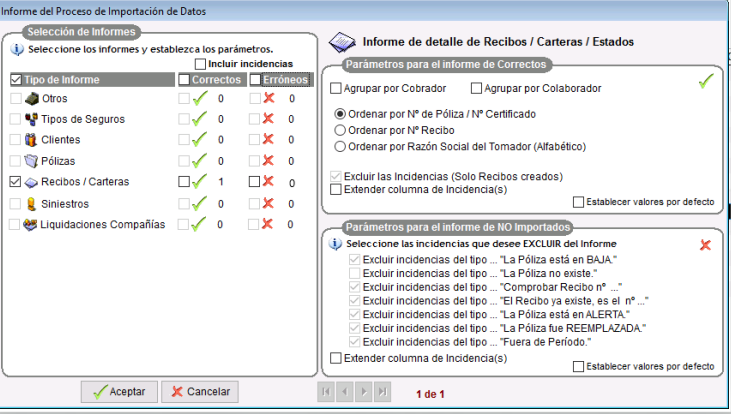Click green checkmark in Clientes row
Image resolution: width=731 pixels, height=414 pixels.
(x=200, y=139)
